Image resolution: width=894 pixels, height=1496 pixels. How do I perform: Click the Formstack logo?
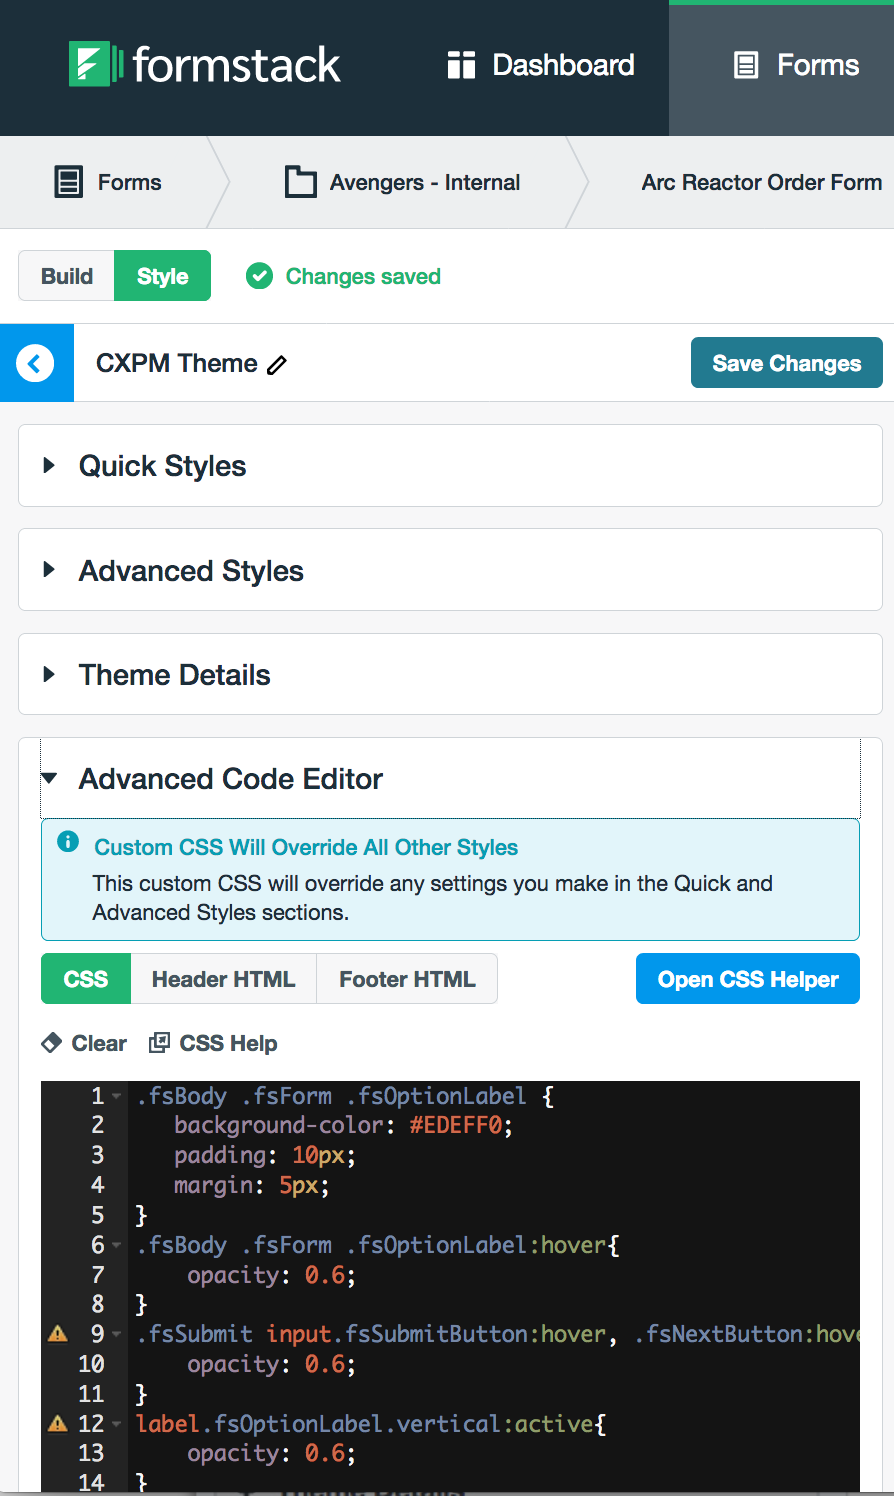[x=204, y=65]
